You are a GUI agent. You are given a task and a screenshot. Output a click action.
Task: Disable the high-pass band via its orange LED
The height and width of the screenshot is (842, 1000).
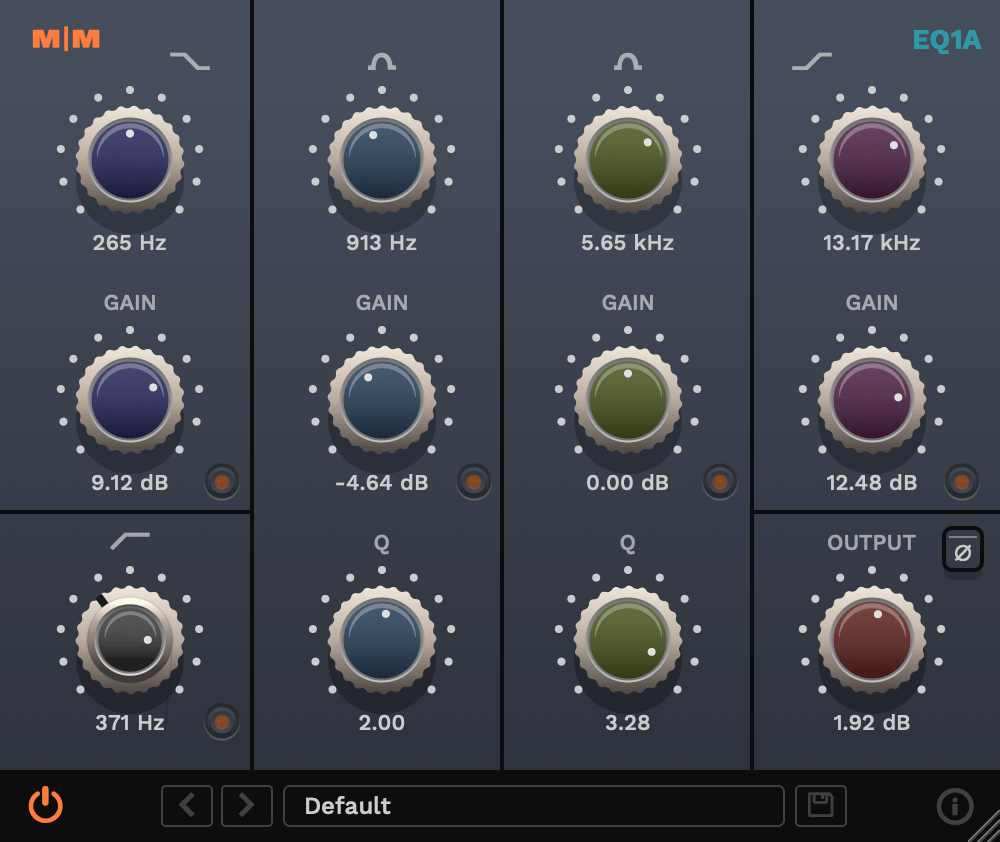(x=222, y=723)
